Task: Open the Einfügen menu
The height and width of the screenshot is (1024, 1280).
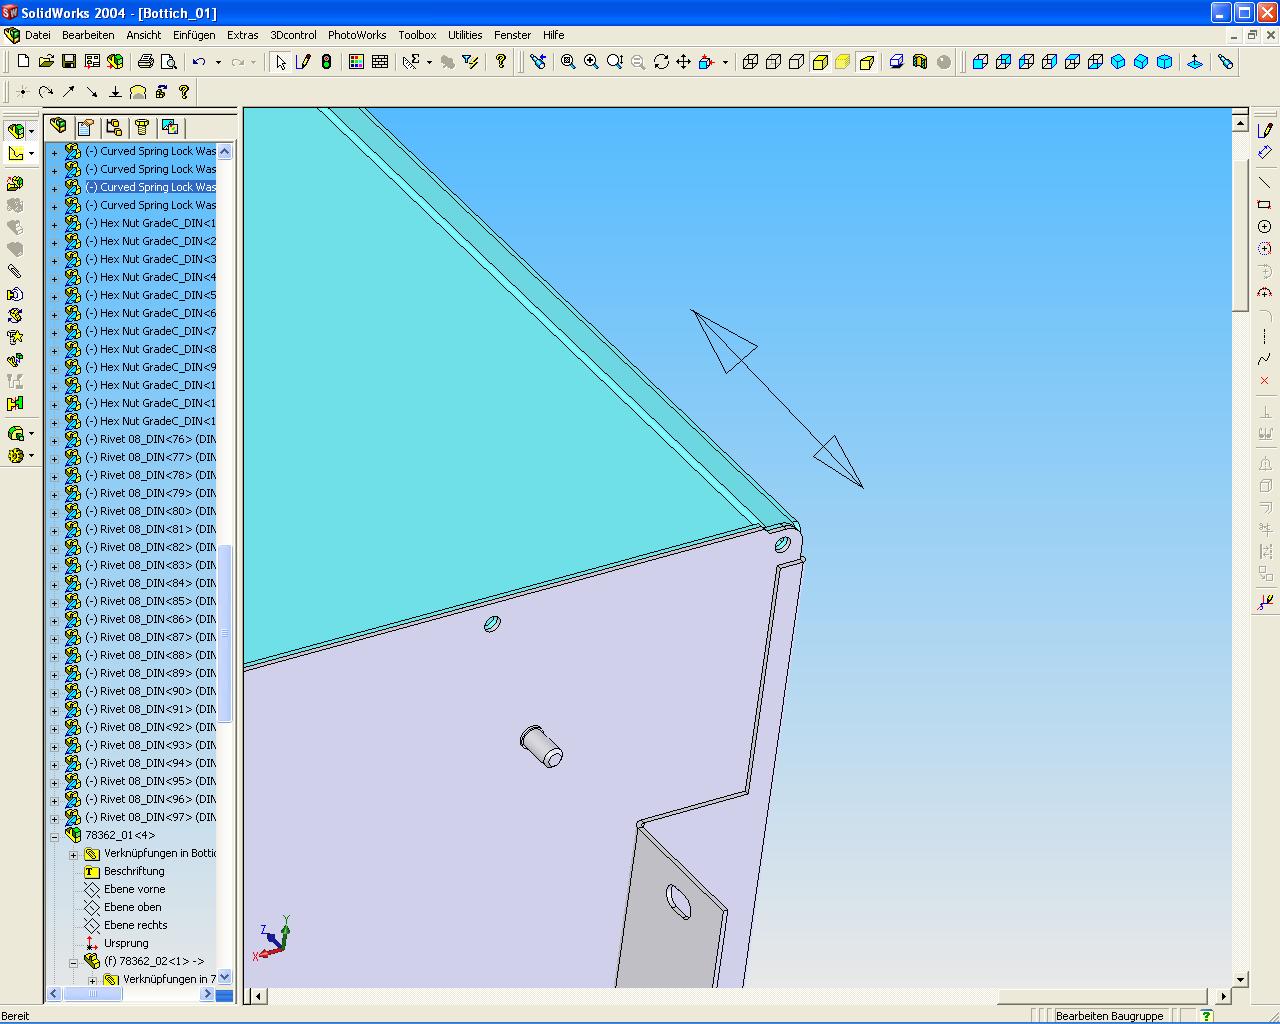Action: (x=194, y=35)
